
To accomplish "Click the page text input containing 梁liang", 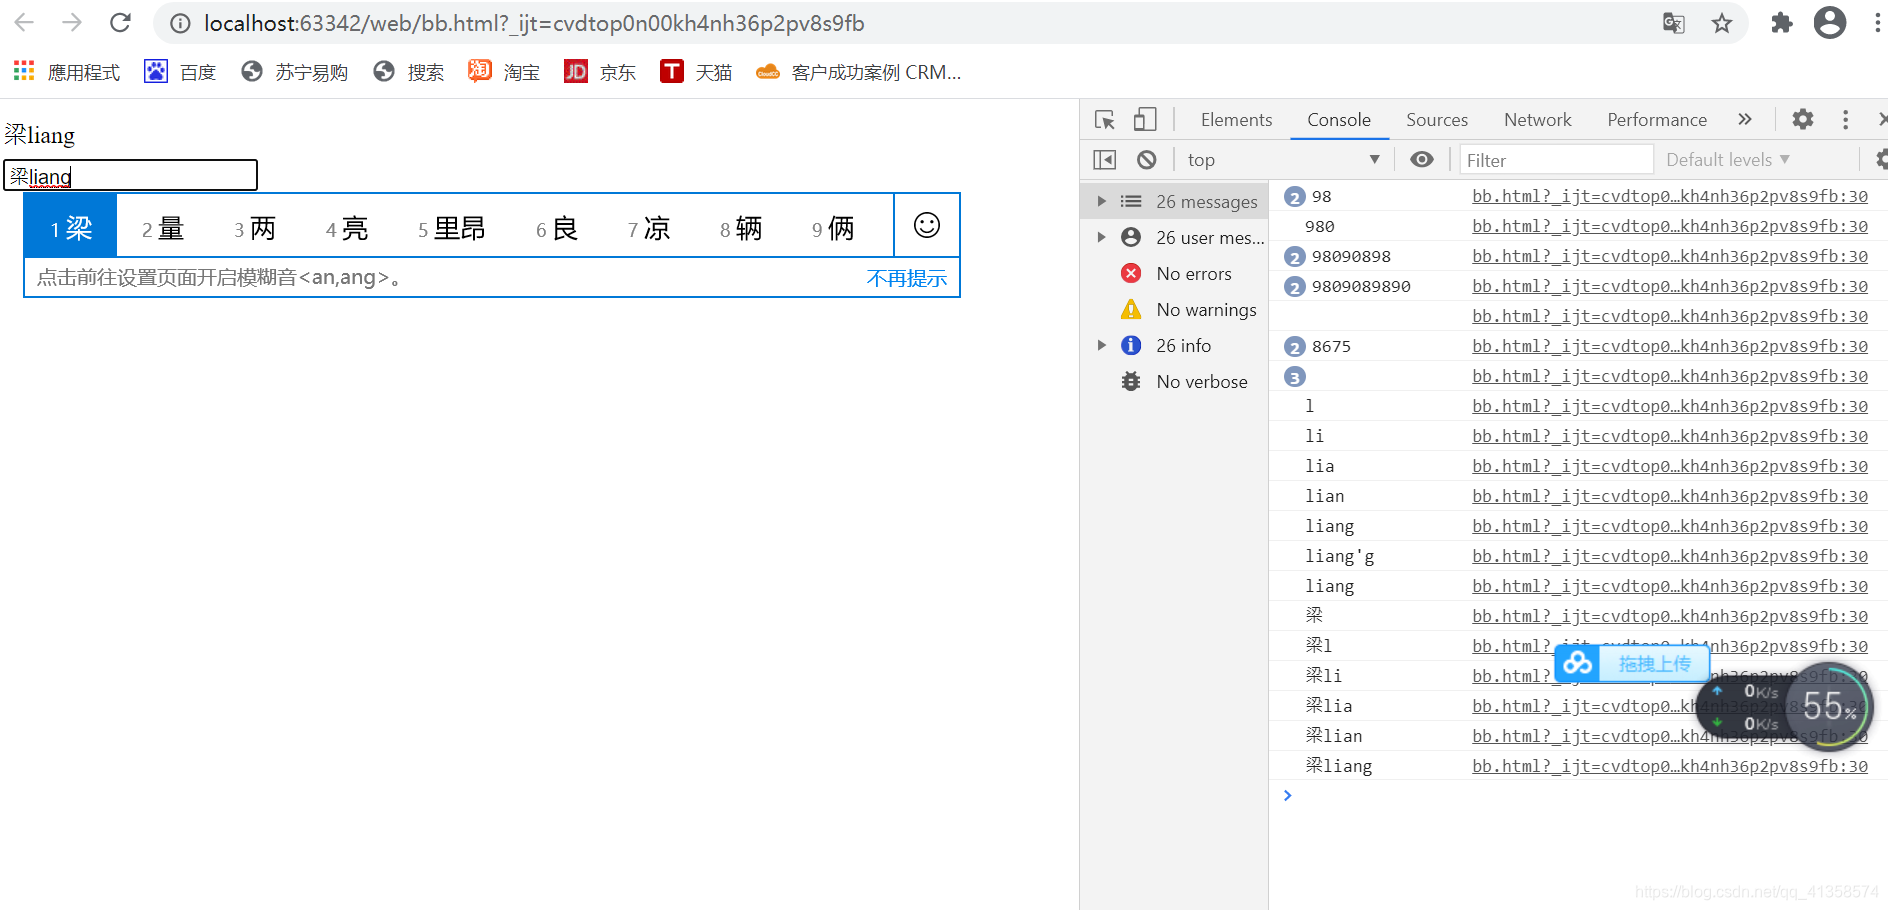I will 130,175.
